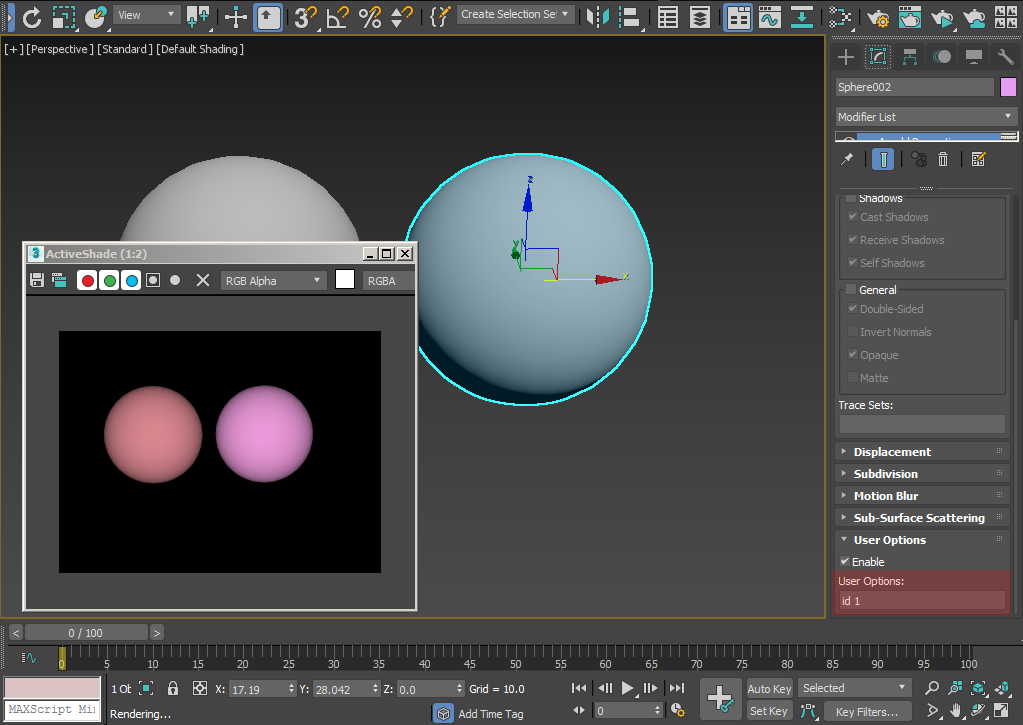Click the white color swatch in ActiveShade
This screenshot has width=1023, height=725.
coord(345,281)
